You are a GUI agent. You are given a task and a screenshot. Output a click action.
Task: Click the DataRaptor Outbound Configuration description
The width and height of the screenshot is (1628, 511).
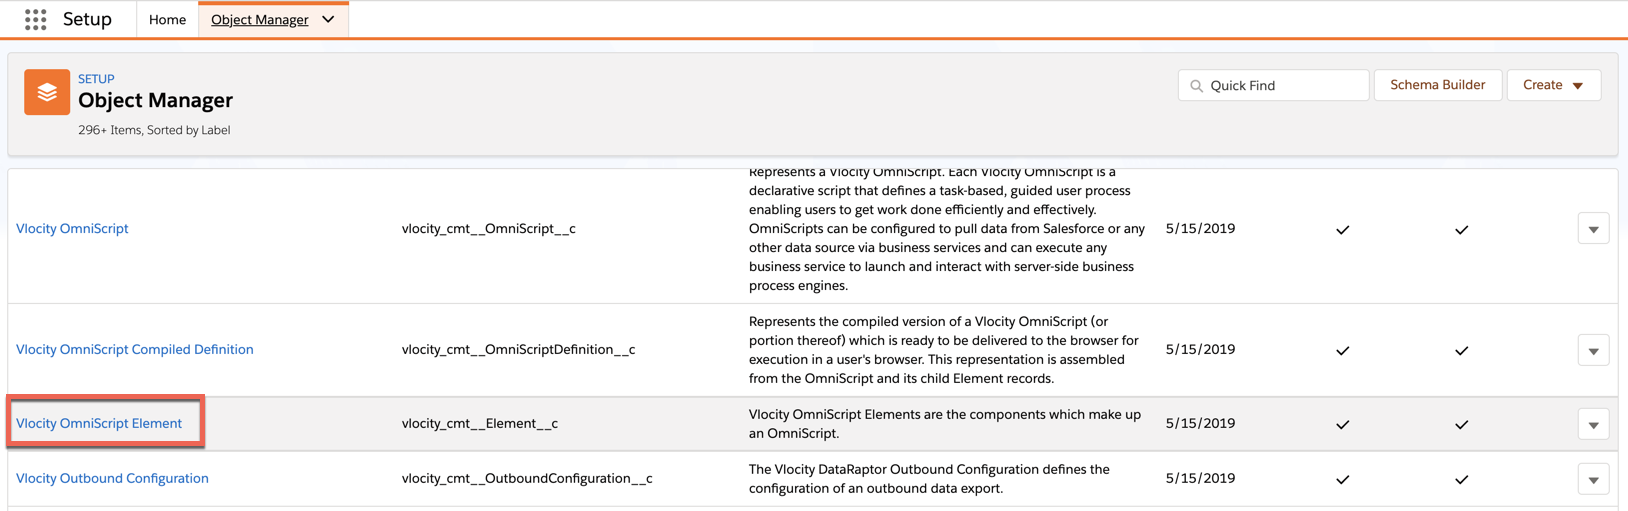pyautogui.click(x=929, y=479)
